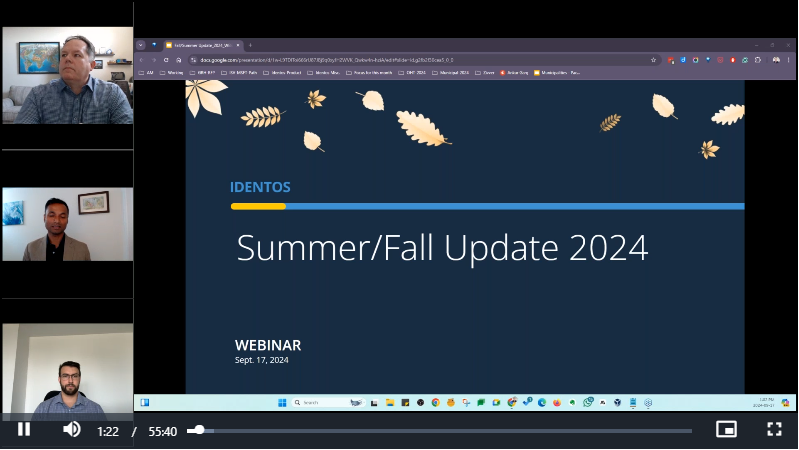Switch to the Fall/Summer Update browser tab
Image resolution: width=799 pixels, height=450 pixels.
tap(203, 45)
